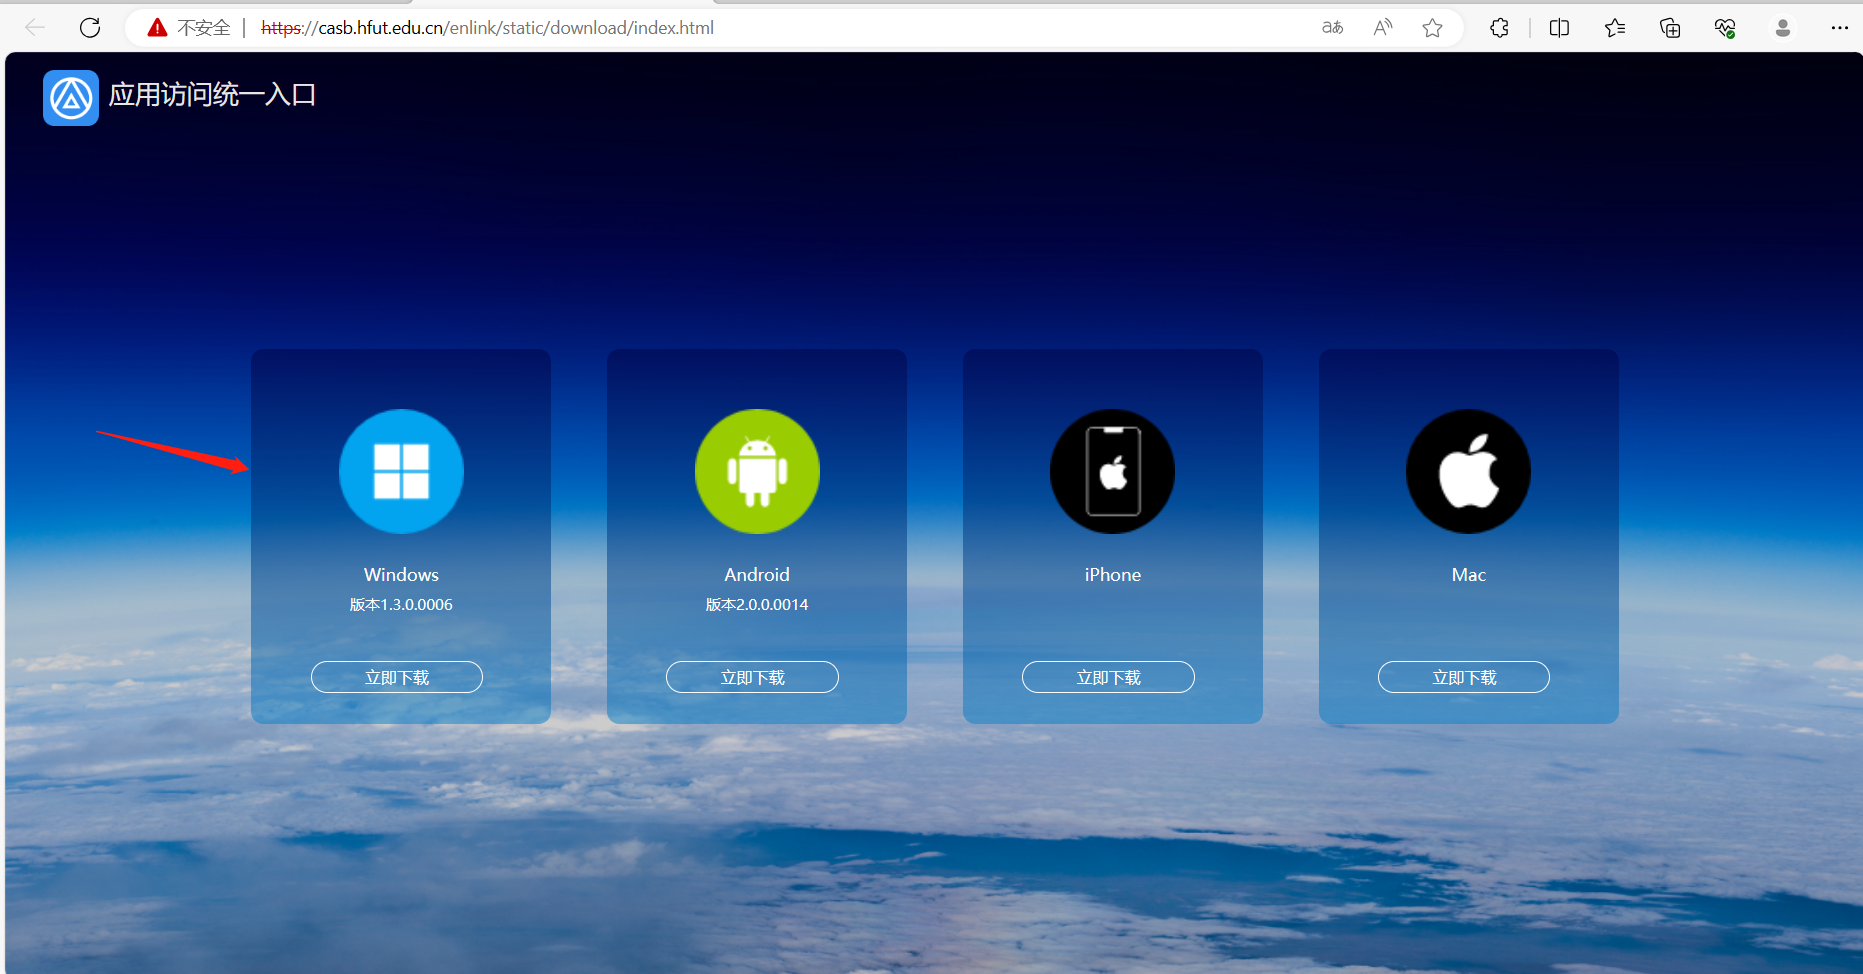The width and height of the screenshot is (1863, 974).
Task: Click the read aloud icon
Action: click(1383, 28)
